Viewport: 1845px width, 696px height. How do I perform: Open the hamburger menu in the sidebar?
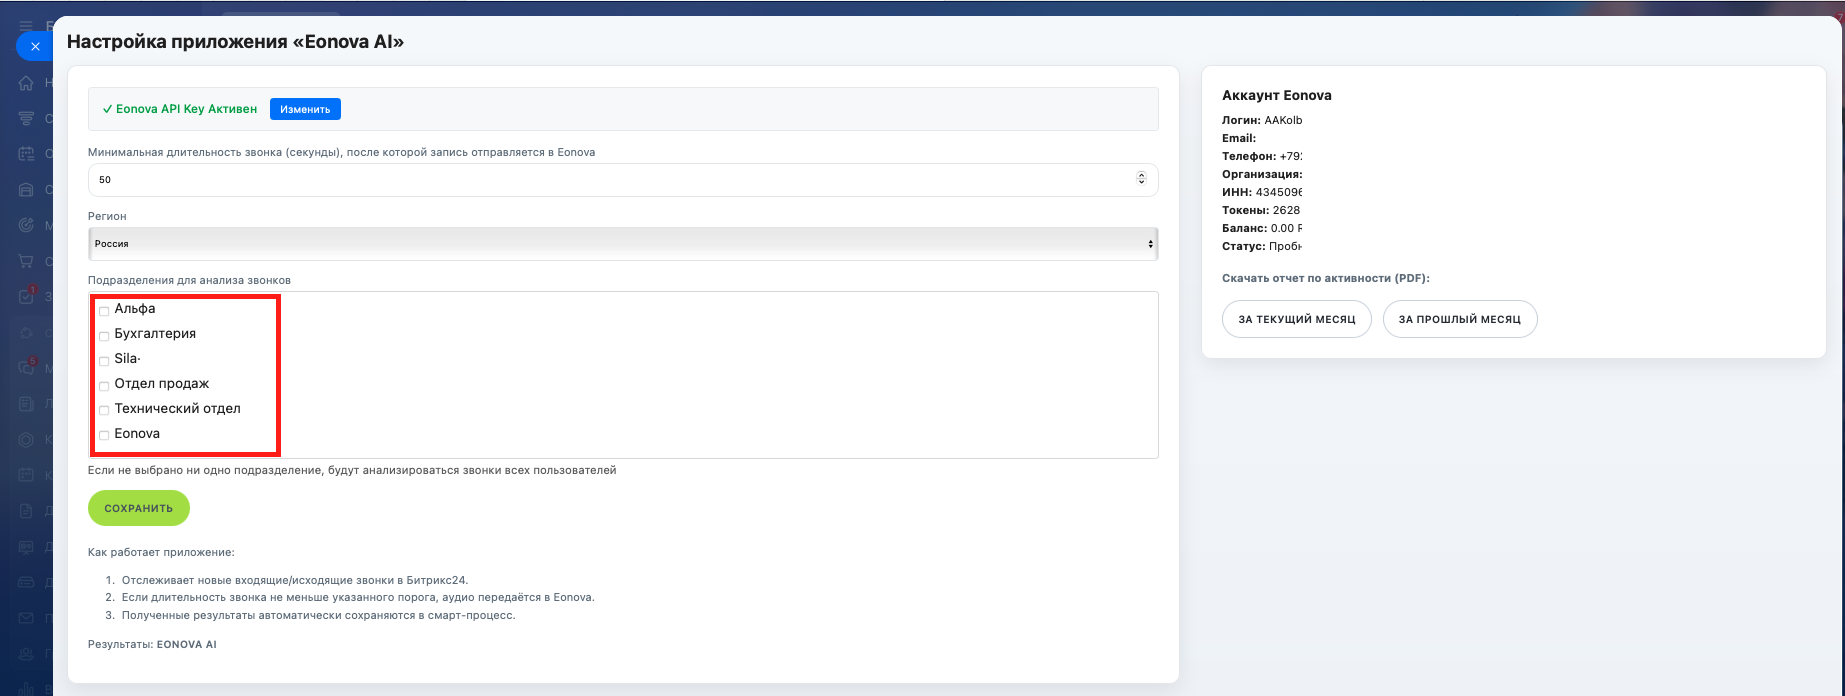click(x=26, y=26)
